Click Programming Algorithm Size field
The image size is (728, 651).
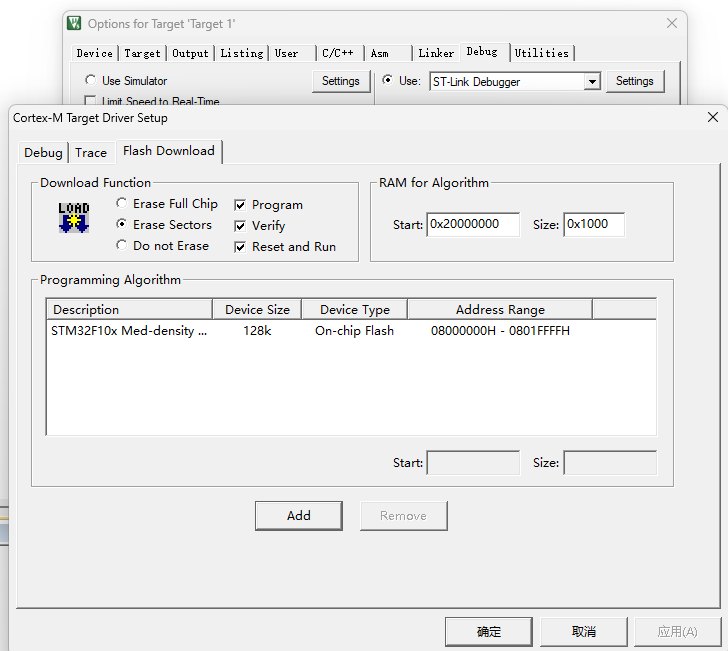click(x=611, y=463)
